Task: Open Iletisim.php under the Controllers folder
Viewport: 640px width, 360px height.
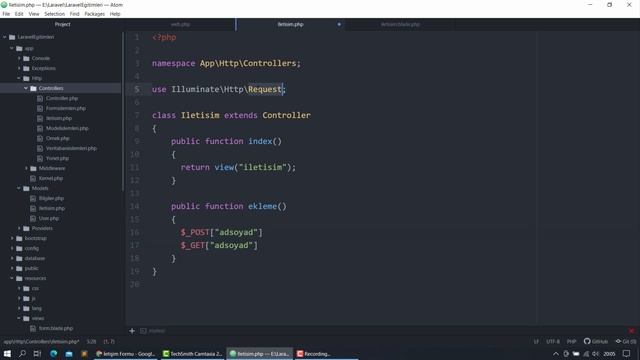Action: (x=59, y=118)
